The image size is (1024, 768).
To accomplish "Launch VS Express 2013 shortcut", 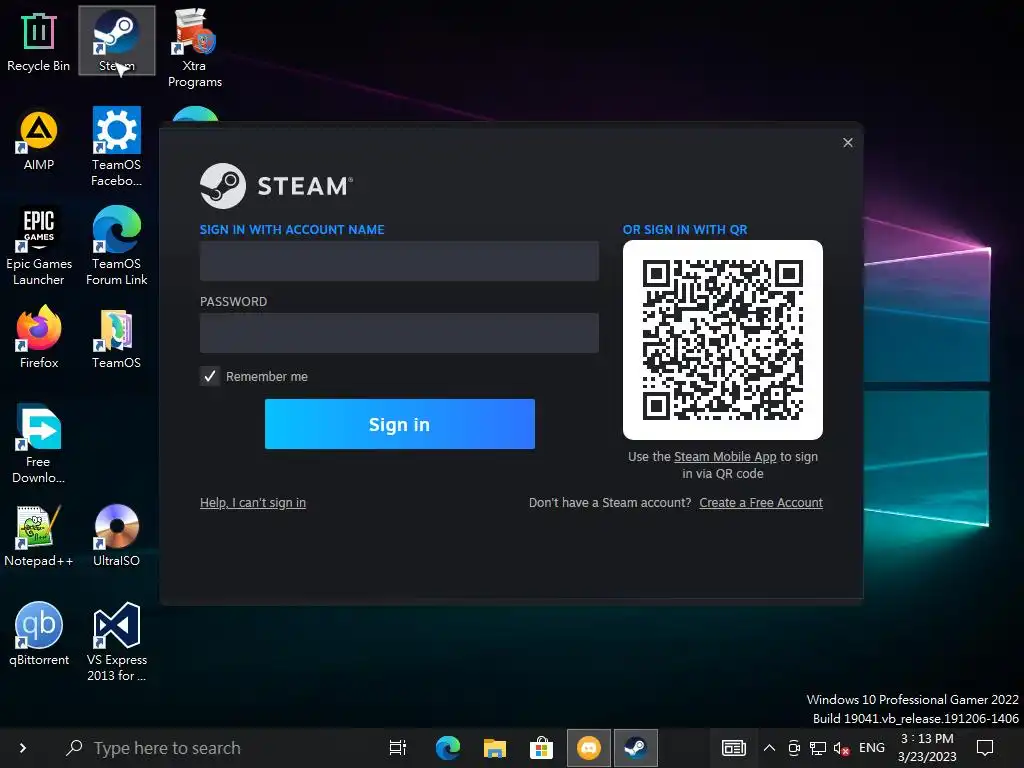I will [x=116, y=642].
